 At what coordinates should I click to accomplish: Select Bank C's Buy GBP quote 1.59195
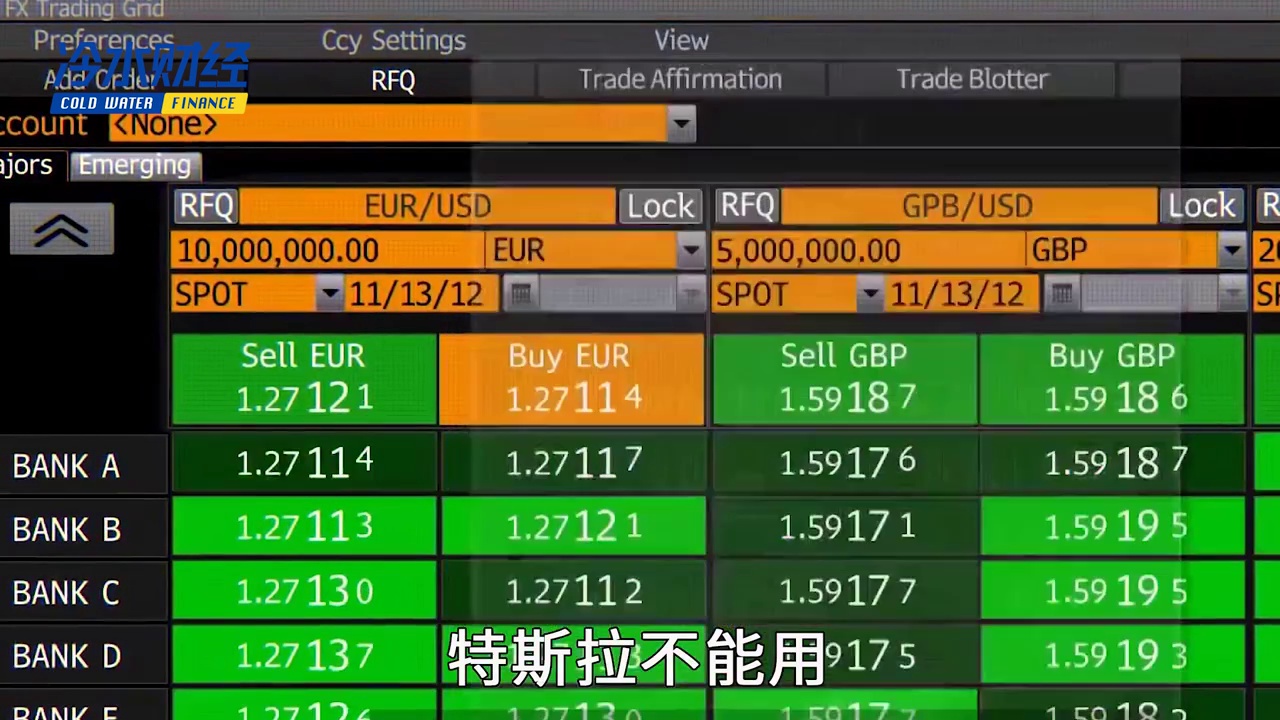[1113, 591]
